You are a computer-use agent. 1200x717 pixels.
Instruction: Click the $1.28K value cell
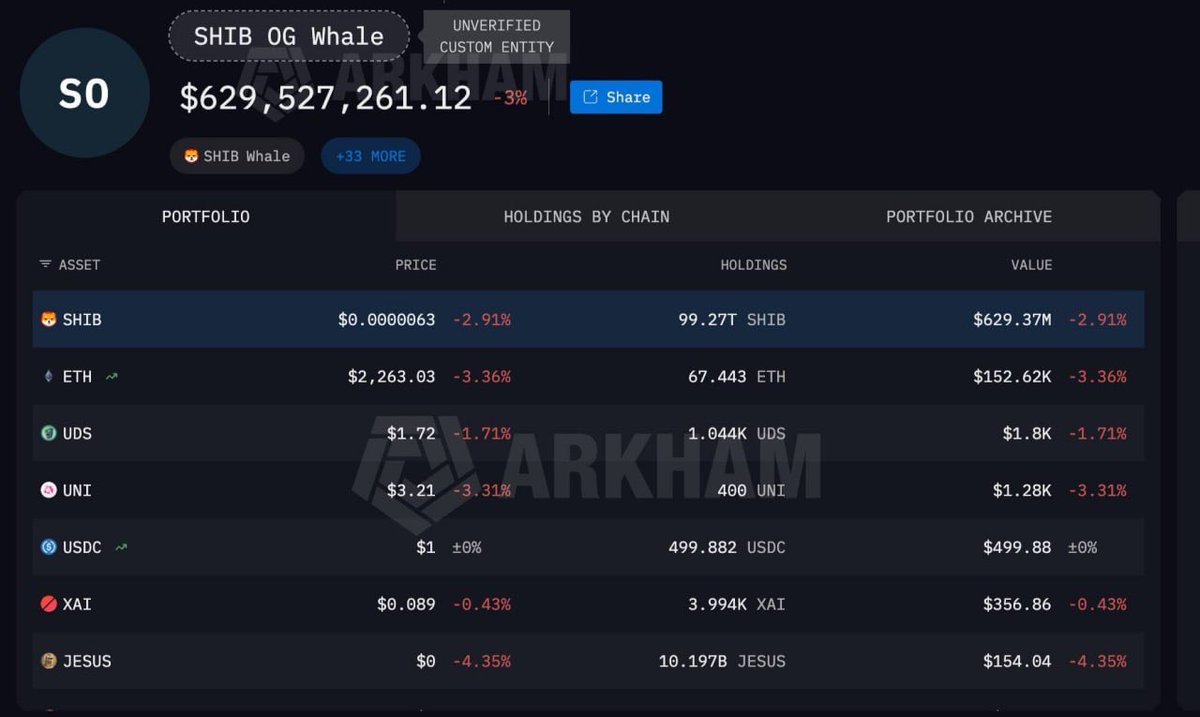(1022, 490)
